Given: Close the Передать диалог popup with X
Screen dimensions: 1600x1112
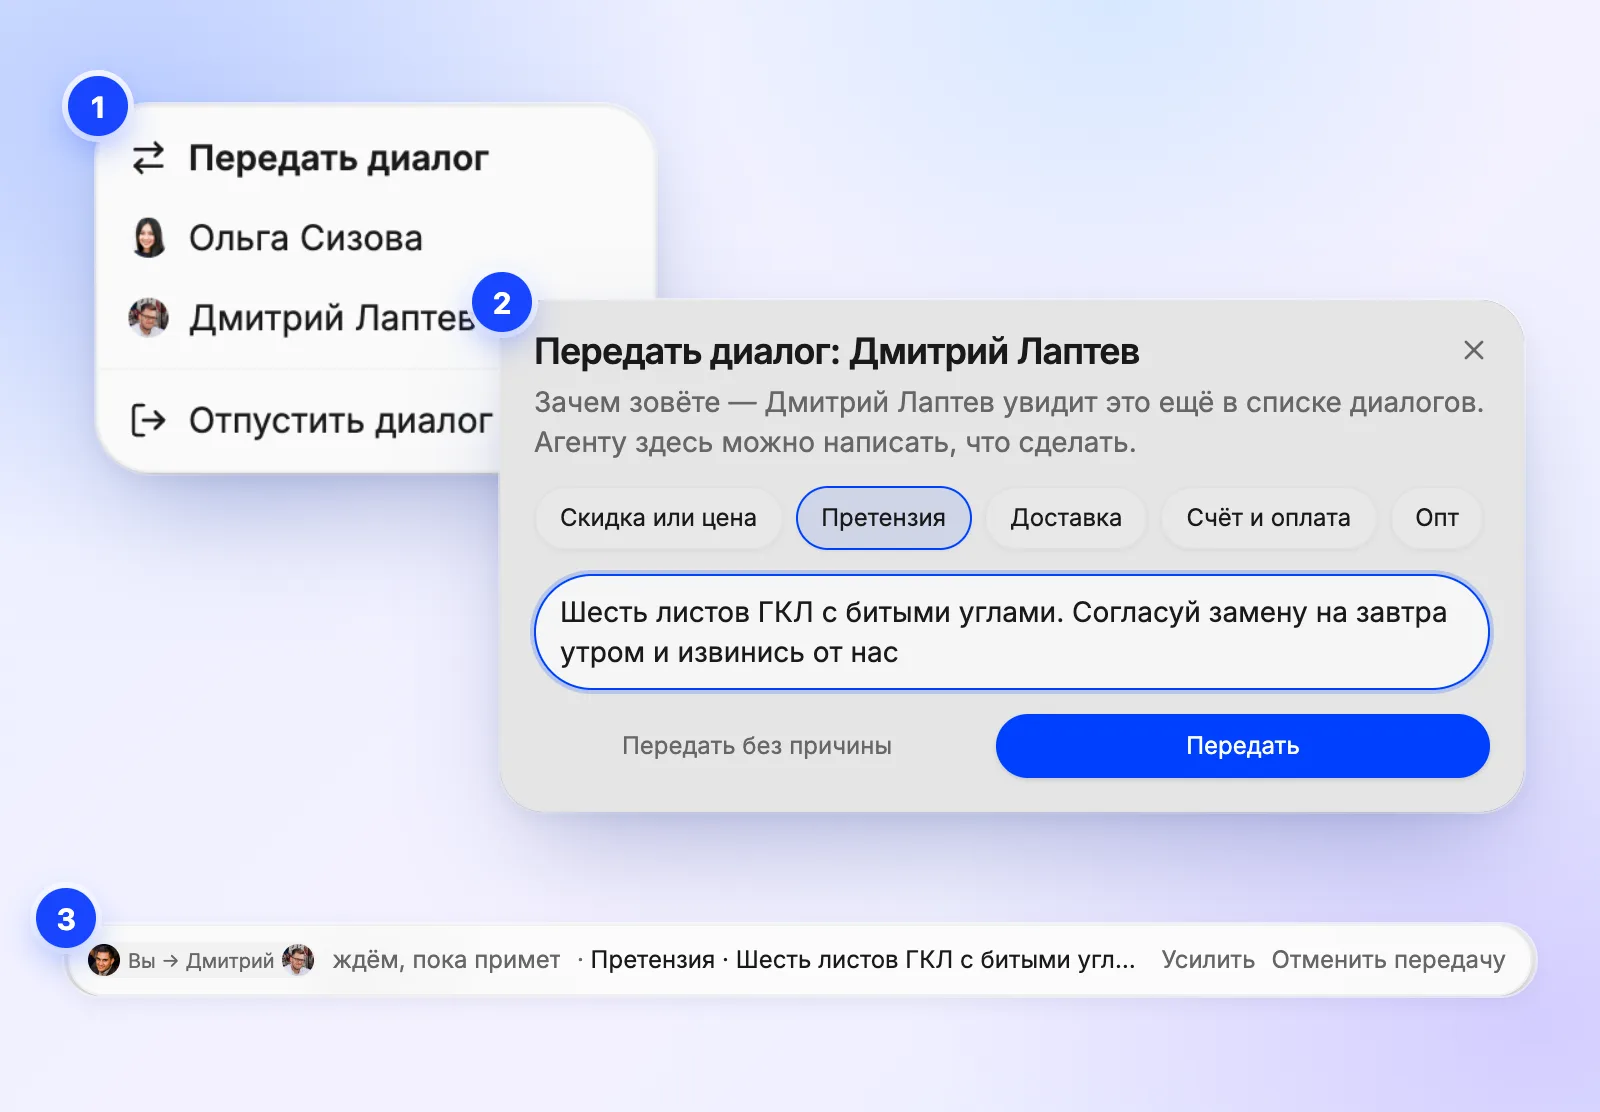Looking at the screenshot, I should pyautogui.click(x=1473, y=350).
